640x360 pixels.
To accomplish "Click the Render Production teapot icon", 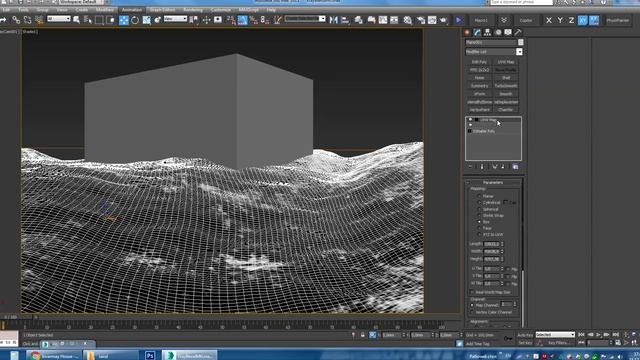I will (x=444, y=20).
